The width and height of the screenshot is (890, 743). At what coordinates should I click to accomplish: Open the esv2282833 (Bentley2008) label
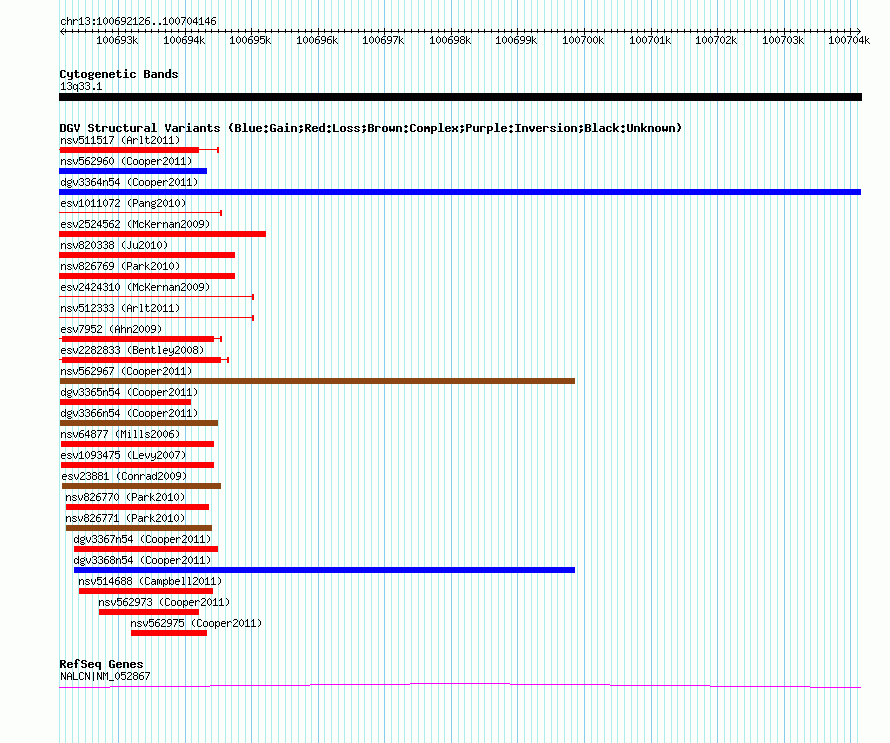[x=132, y=350]
